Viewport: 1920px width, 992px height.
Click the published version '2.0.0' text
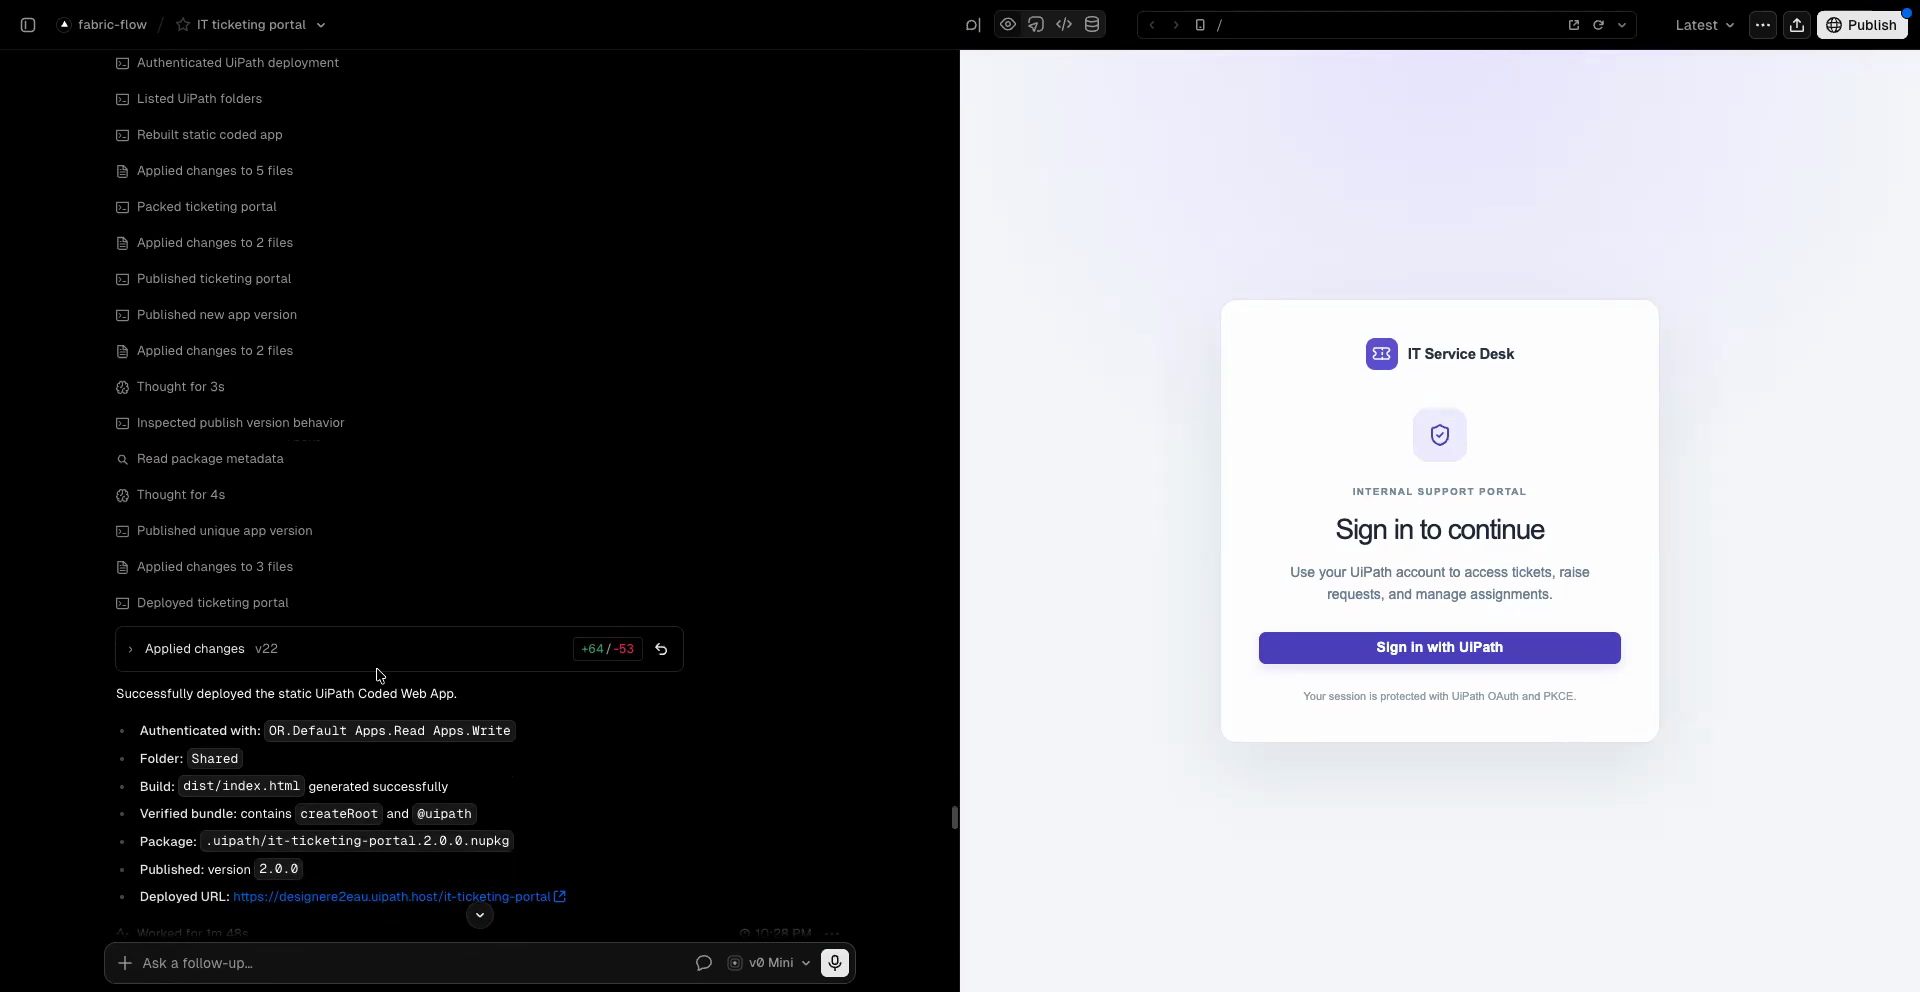[x=279, y=869]
